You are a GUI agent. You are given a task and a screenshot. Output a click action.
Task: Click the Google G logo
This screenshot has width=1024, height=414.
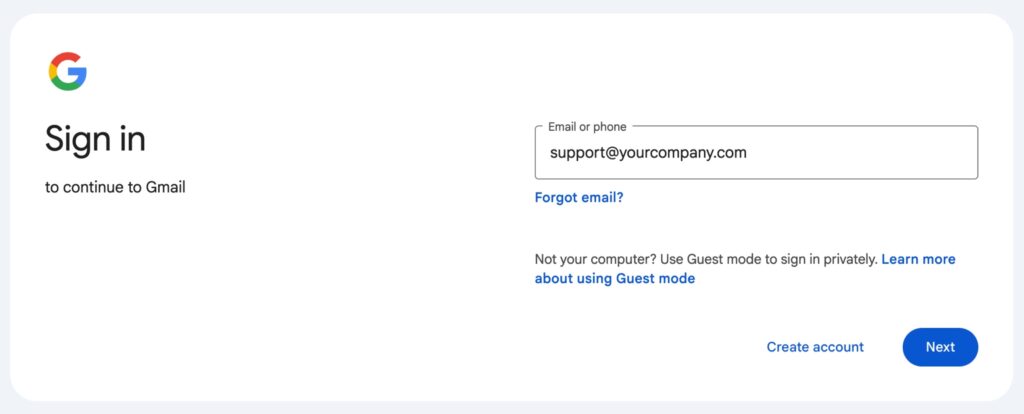(x=67, y=72)
